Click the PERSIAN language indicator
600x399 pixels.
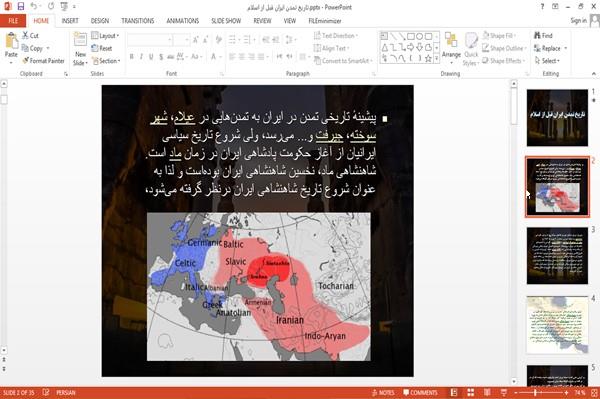pos(66,392)
